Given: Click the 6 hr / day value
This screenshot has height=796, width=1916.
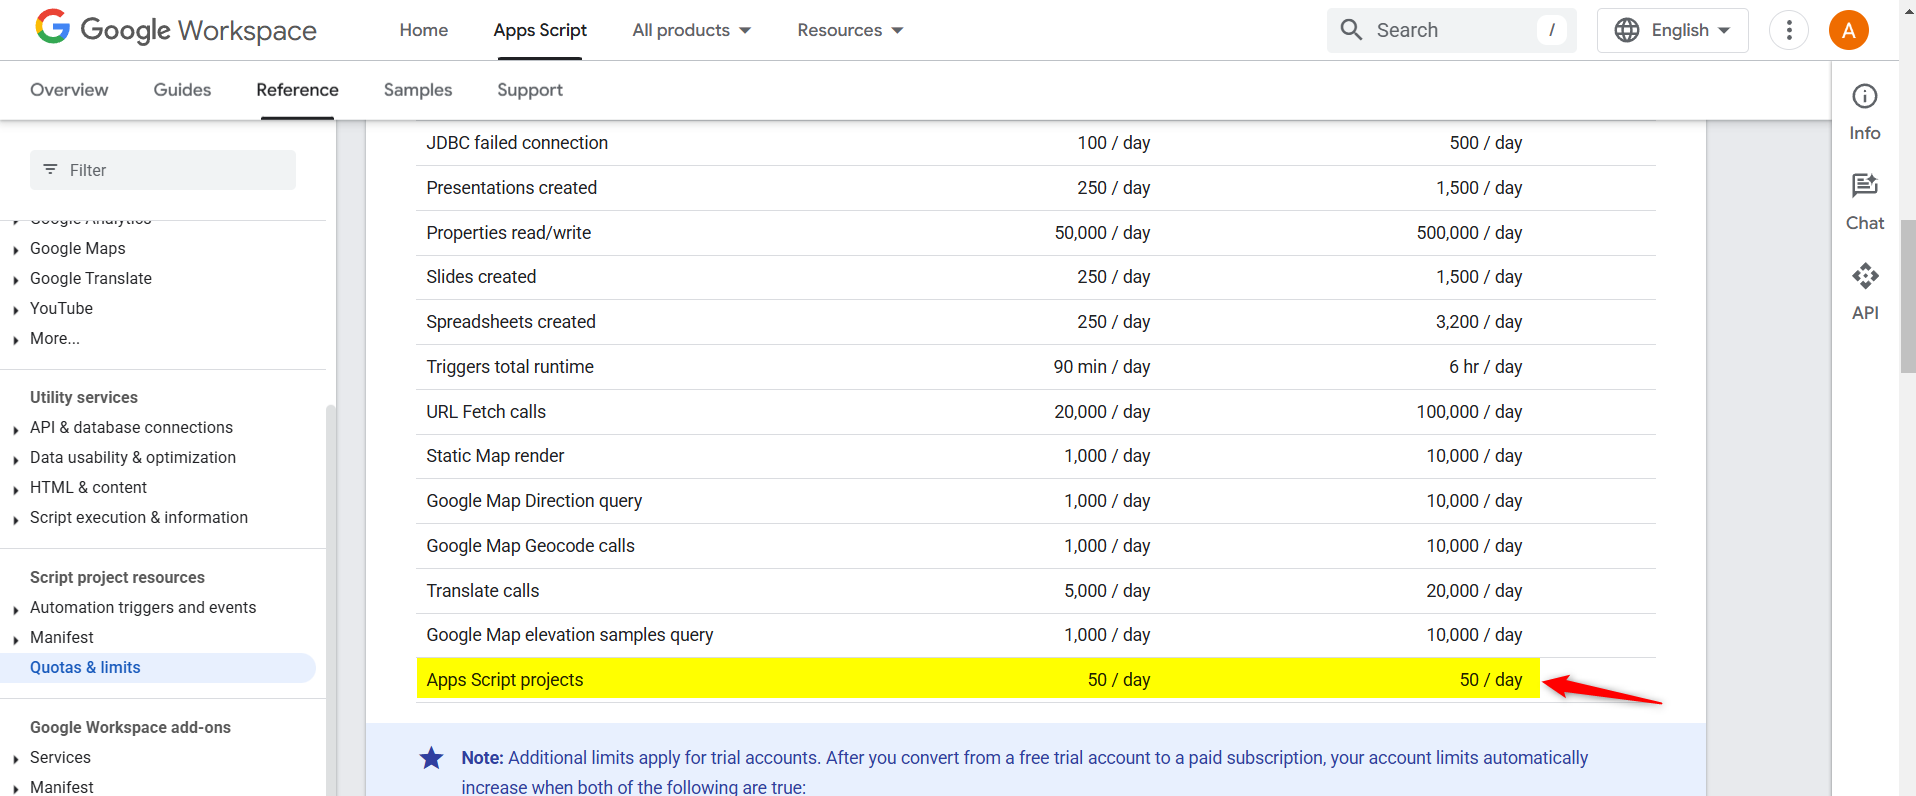Looking at the screenshot, I should click(x=1485, y=367).
